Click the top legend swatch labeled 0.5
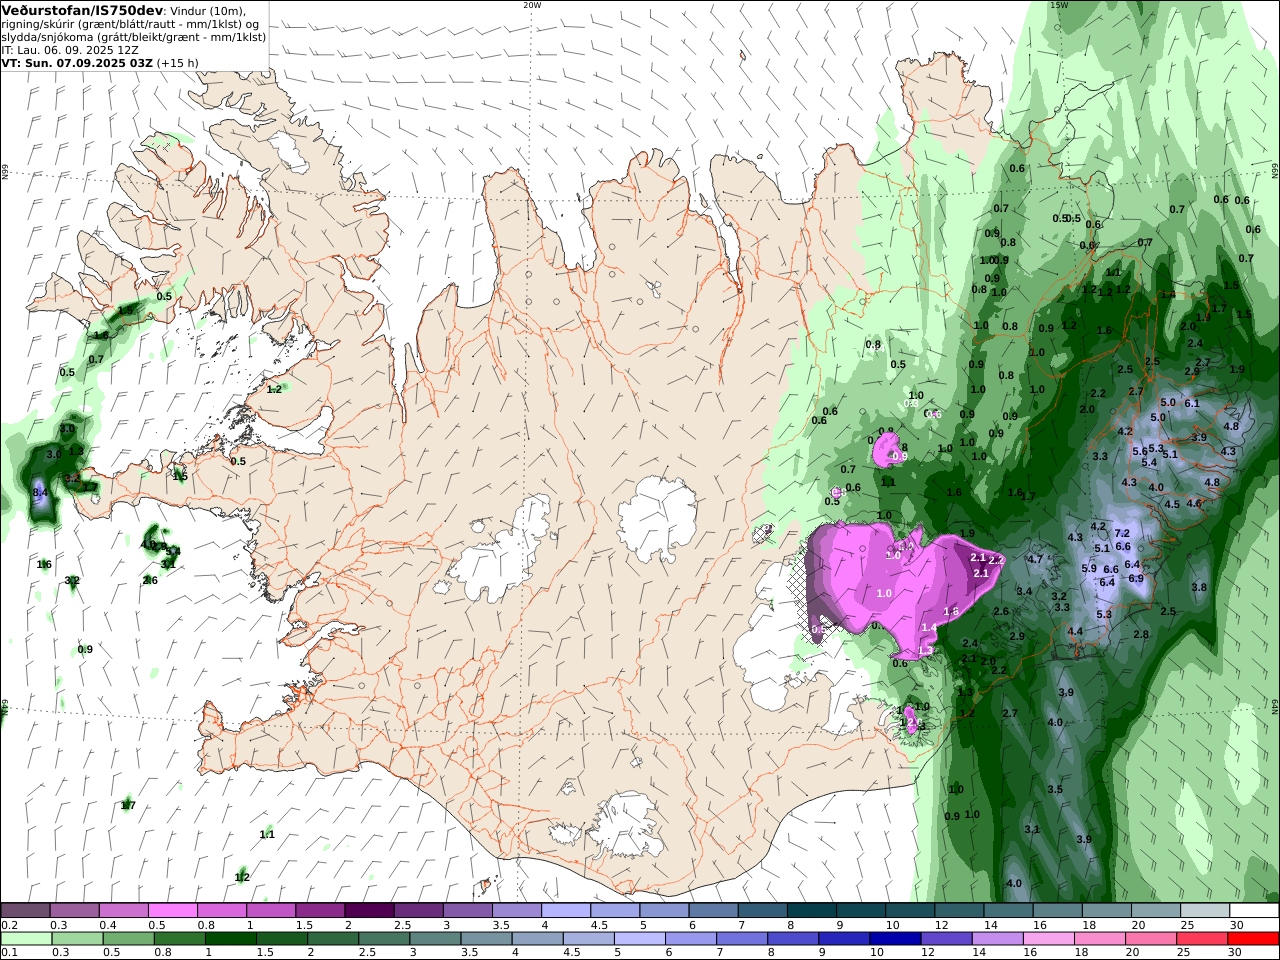The width and height of the screenshot is (1280, 960). 172,911
